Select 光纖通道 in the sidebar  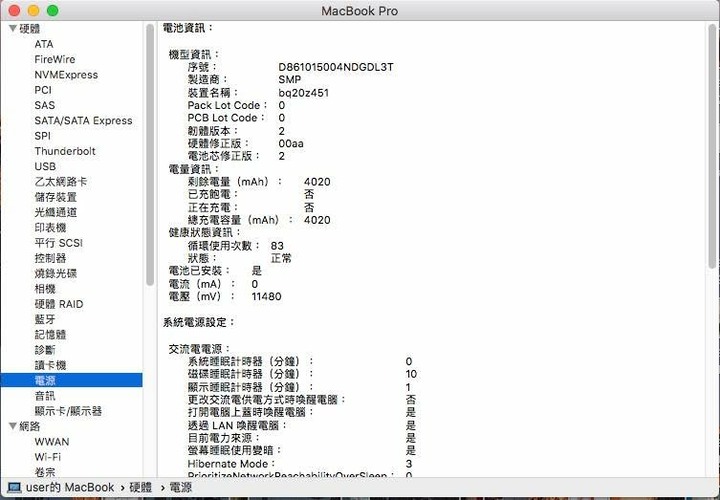56,212
